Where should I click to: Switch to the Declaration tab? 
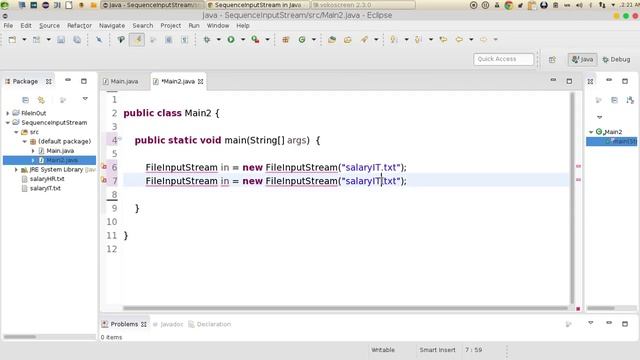click(x=210, y=324)
